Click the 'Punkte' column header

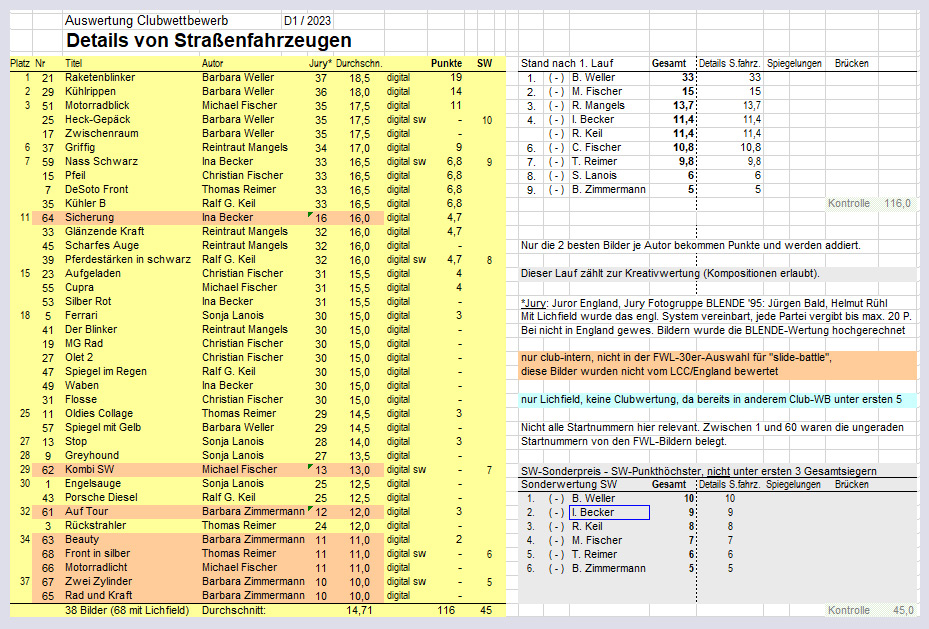click(446, 63)
